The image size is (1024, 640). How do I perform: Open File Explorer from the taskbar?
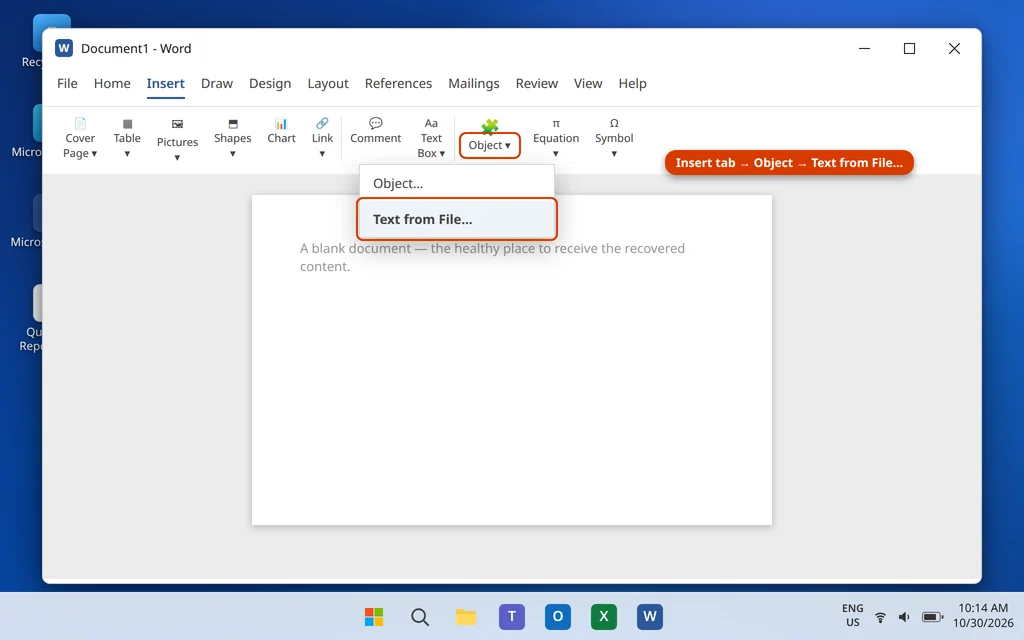[466, 616]
